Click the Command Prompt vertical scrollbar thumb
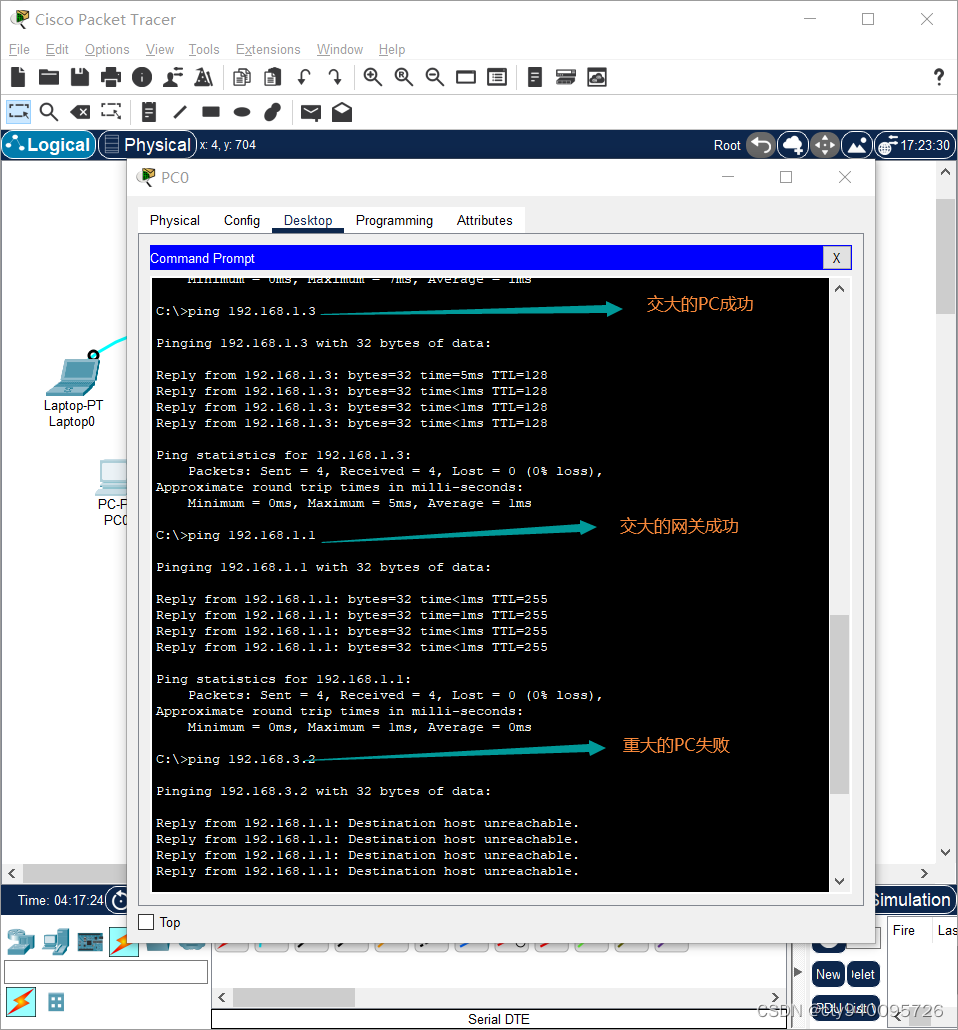958x1030 pixels. 840,704
